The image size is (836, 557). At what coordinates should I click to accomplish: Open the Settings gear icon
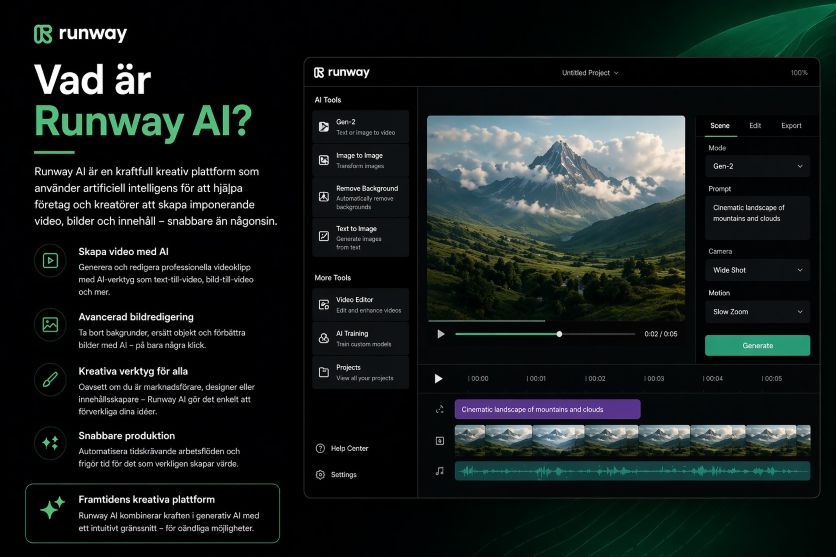point(320,474)
